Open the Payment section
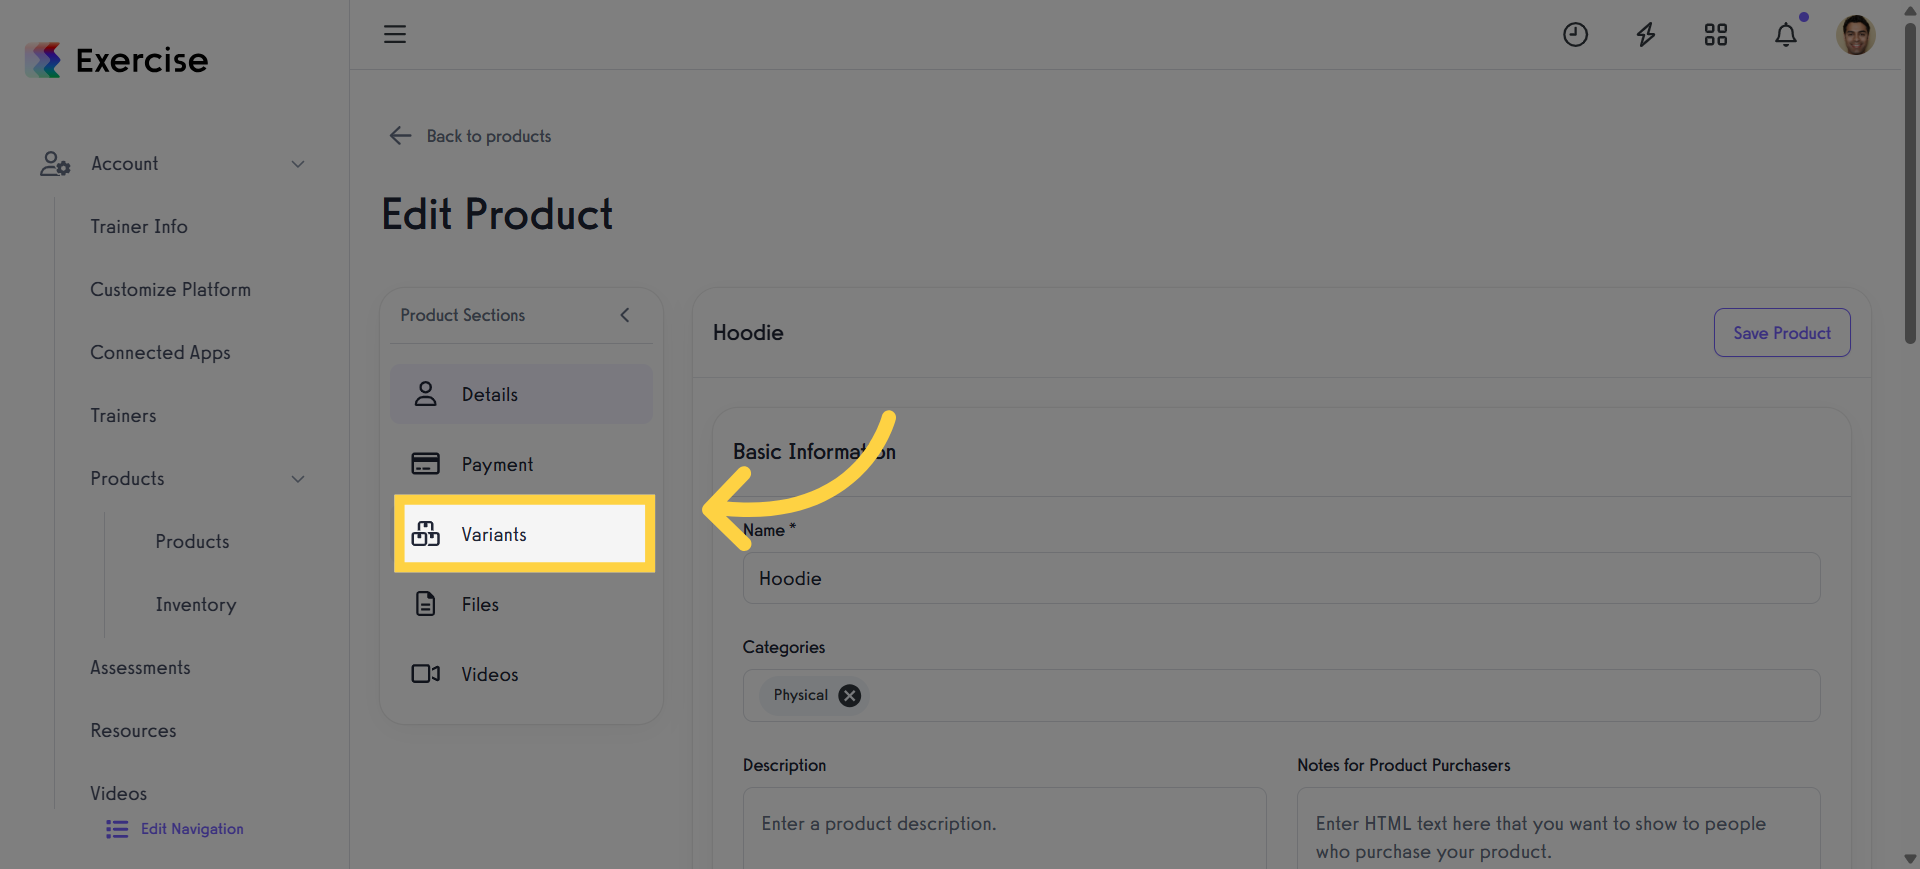Screen dimensions: 1920x869 click(x=521, y=464)
